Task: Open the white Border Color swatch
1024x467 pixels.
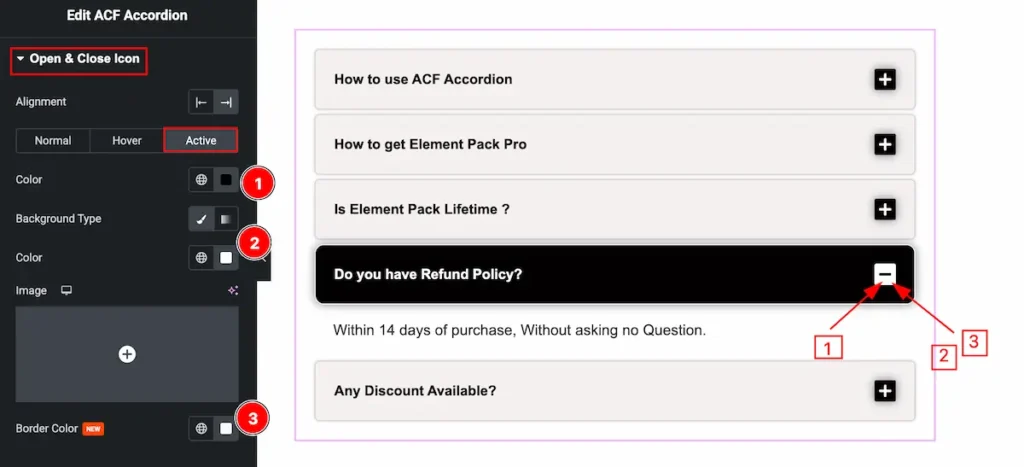Action: click(226, 428)
